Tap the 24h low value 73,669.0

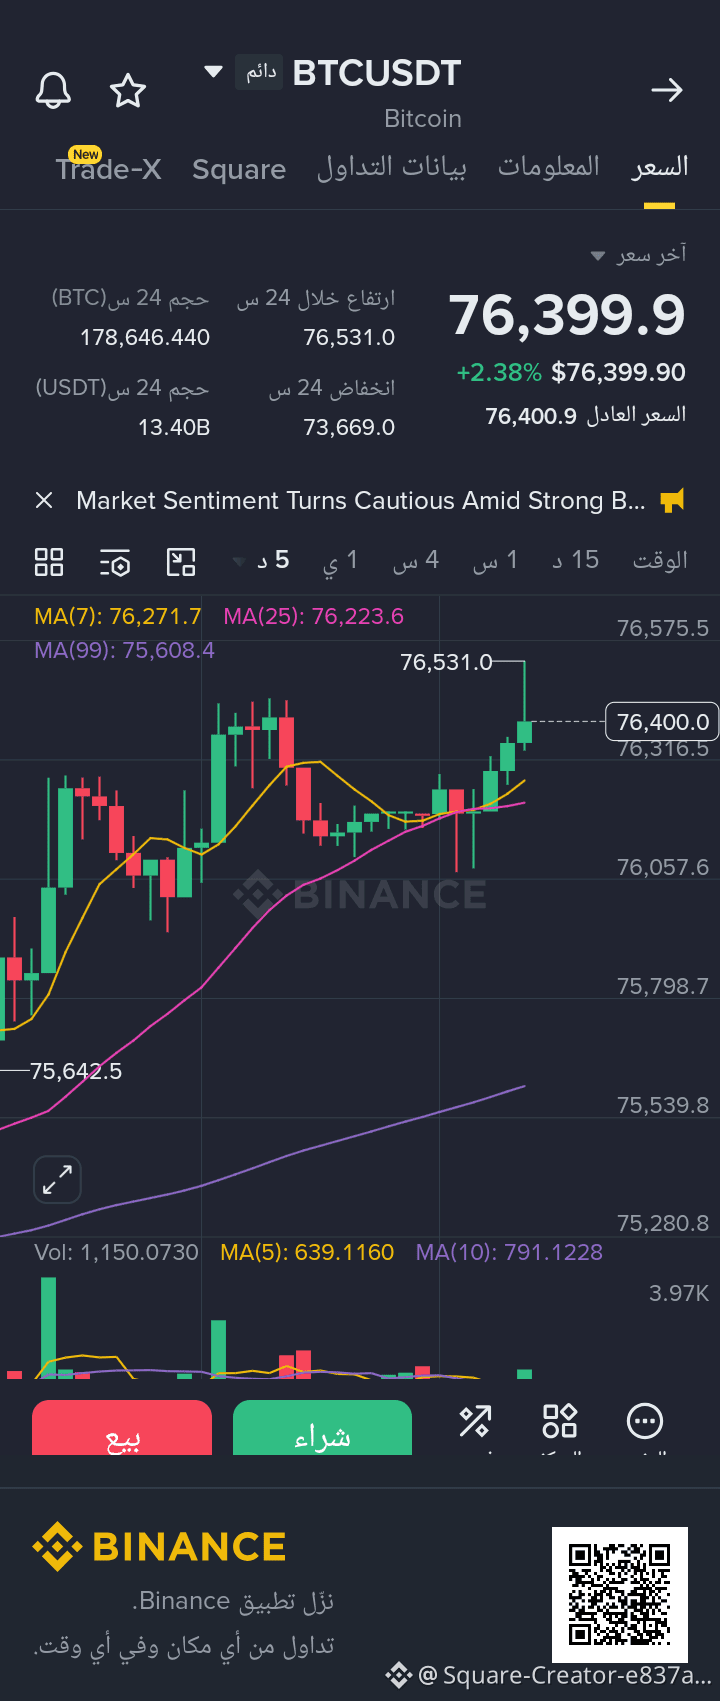pyautogui.click(x=349, y=427)
